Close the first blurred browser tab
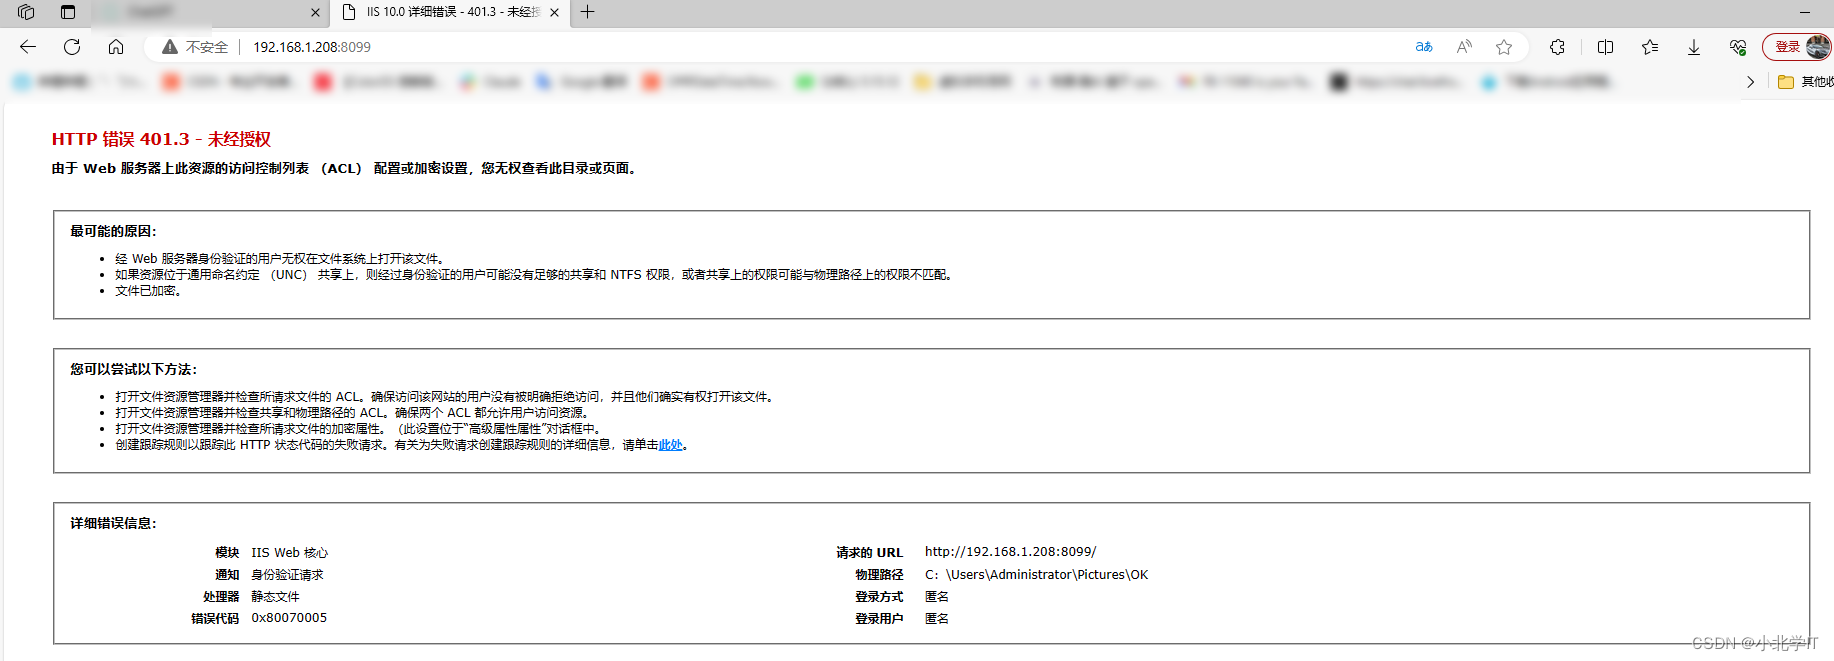1834x661 pixels. tap(315, 13)
